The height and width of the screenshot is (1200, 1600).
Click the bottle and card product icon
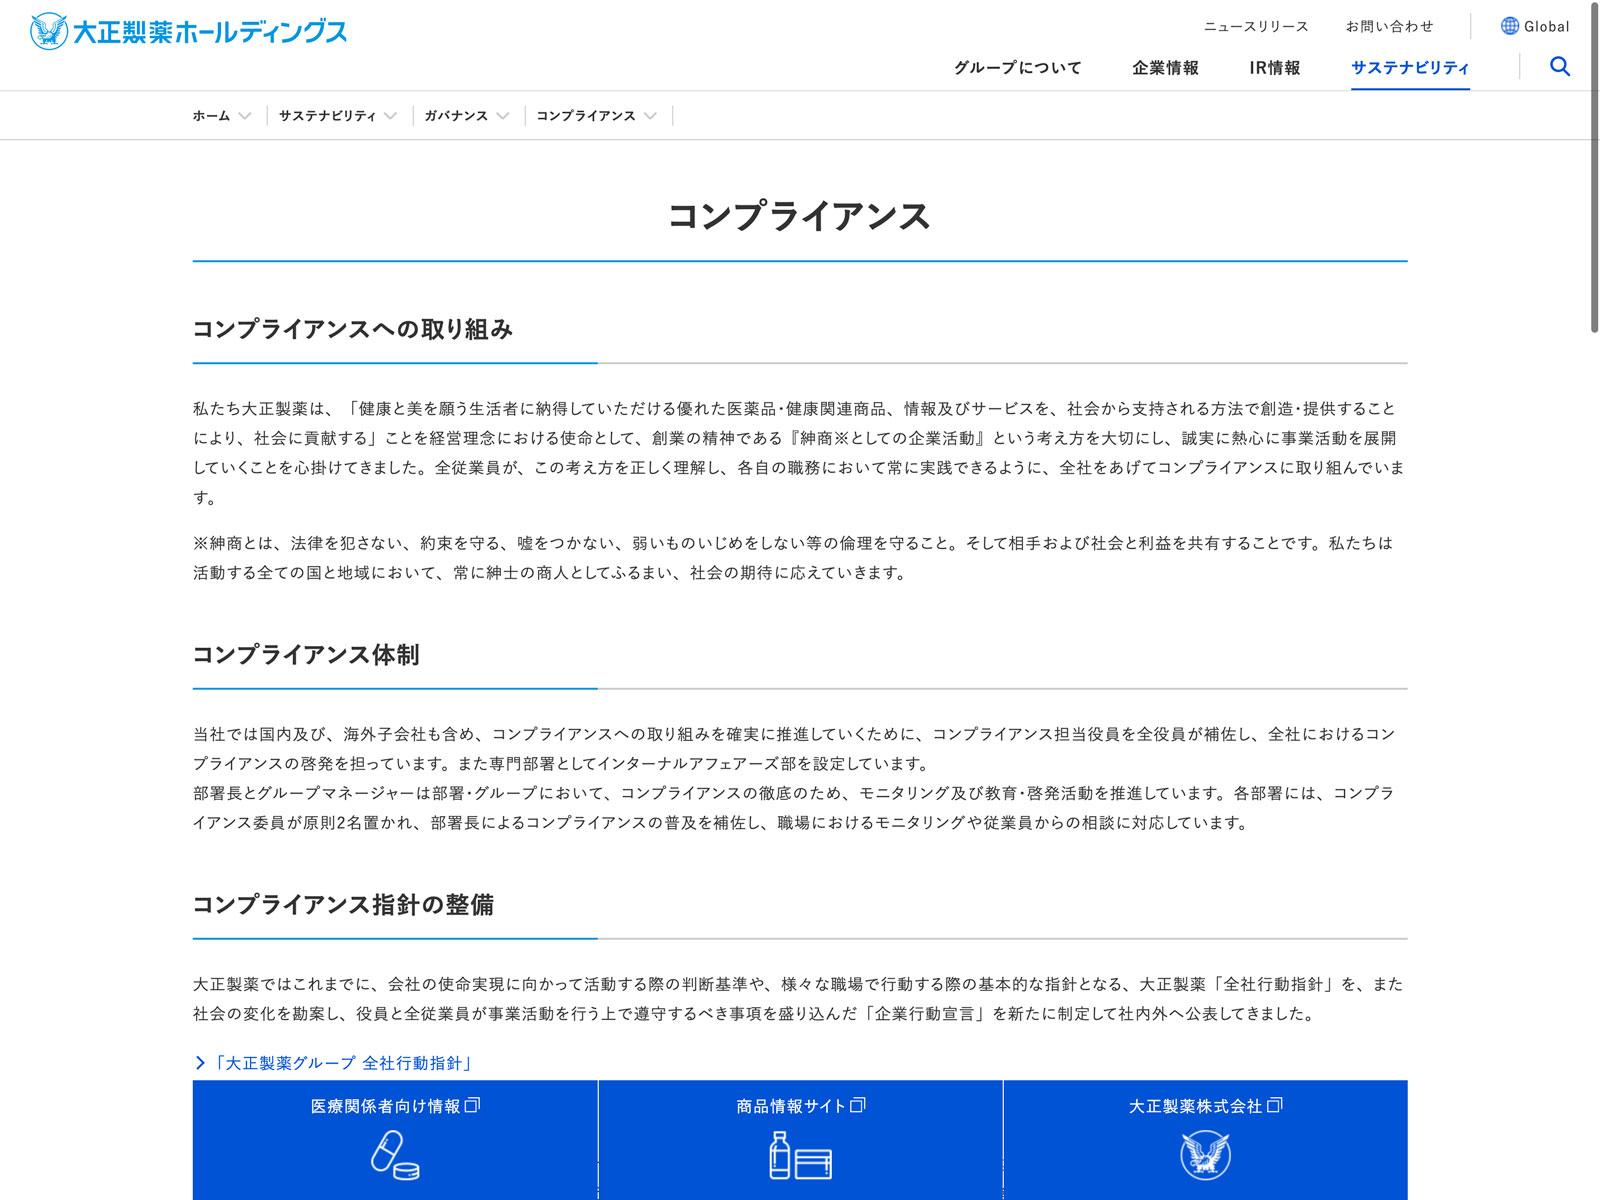click(x=800, y=1155)
